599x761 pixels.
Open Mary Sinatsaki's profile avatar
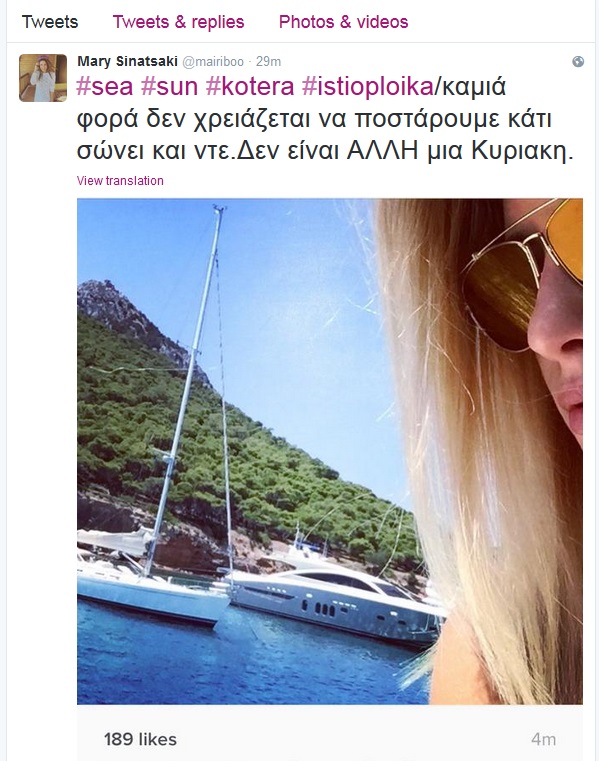(43, 78)
